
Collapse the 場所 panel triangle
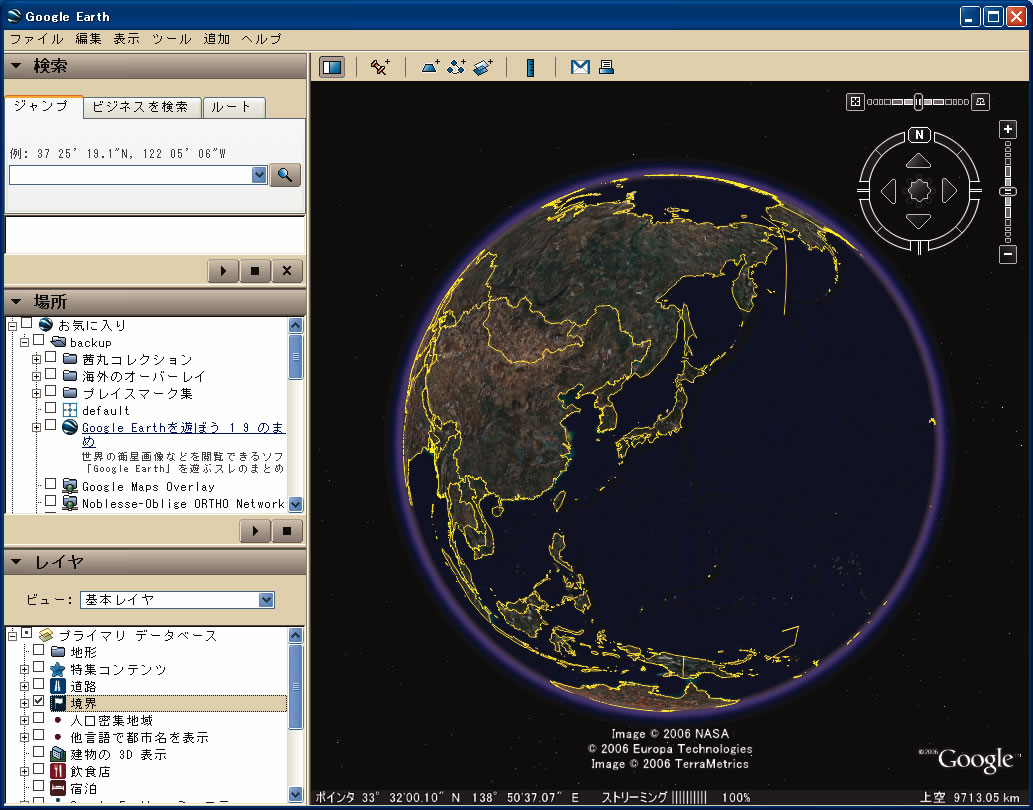16,302
